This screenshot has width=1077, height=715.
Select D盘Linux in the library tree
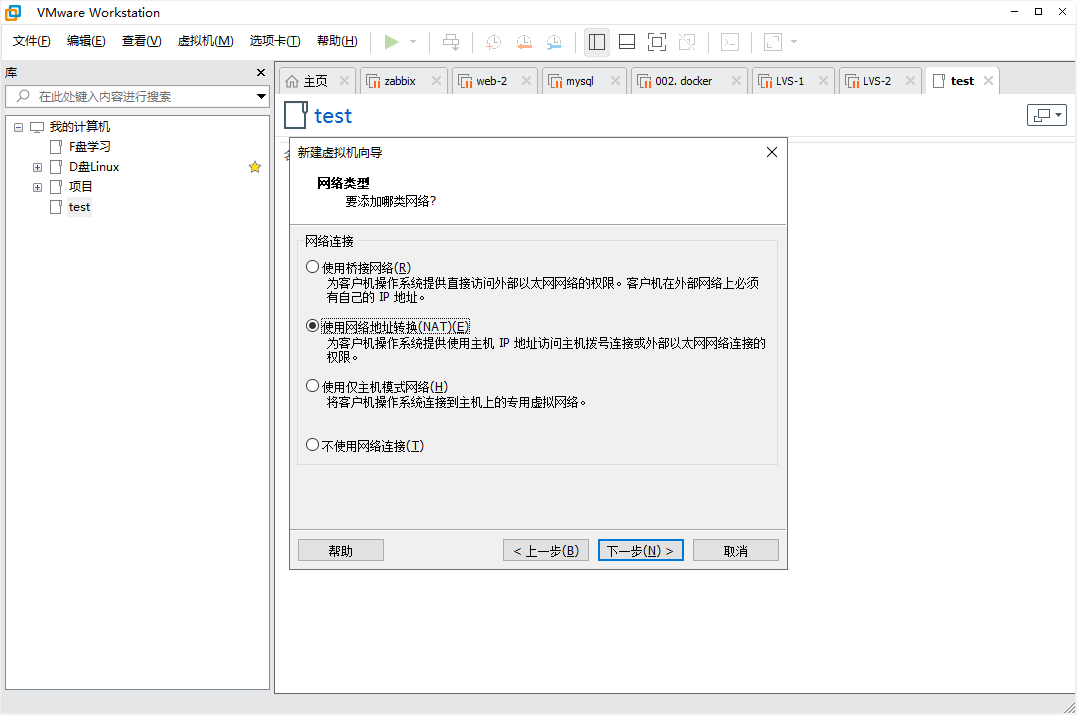click(94, 167)
